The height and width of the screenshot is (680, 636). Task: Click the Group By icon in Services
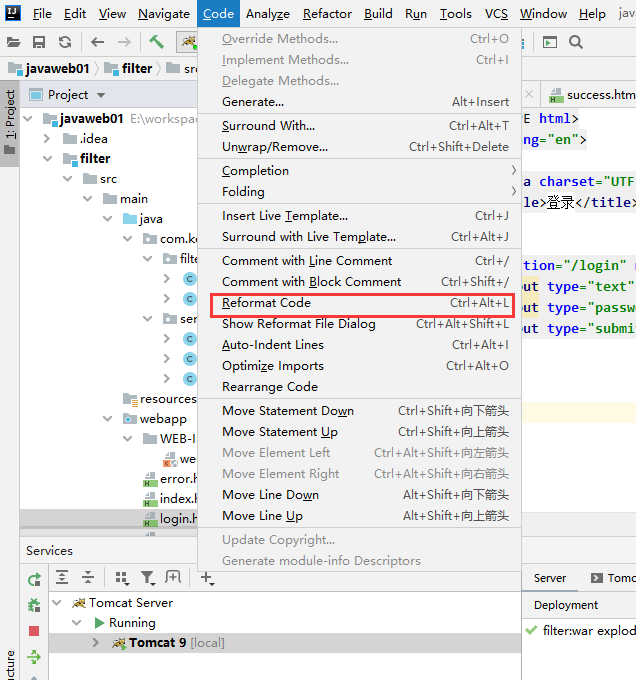tap(122, 578)
